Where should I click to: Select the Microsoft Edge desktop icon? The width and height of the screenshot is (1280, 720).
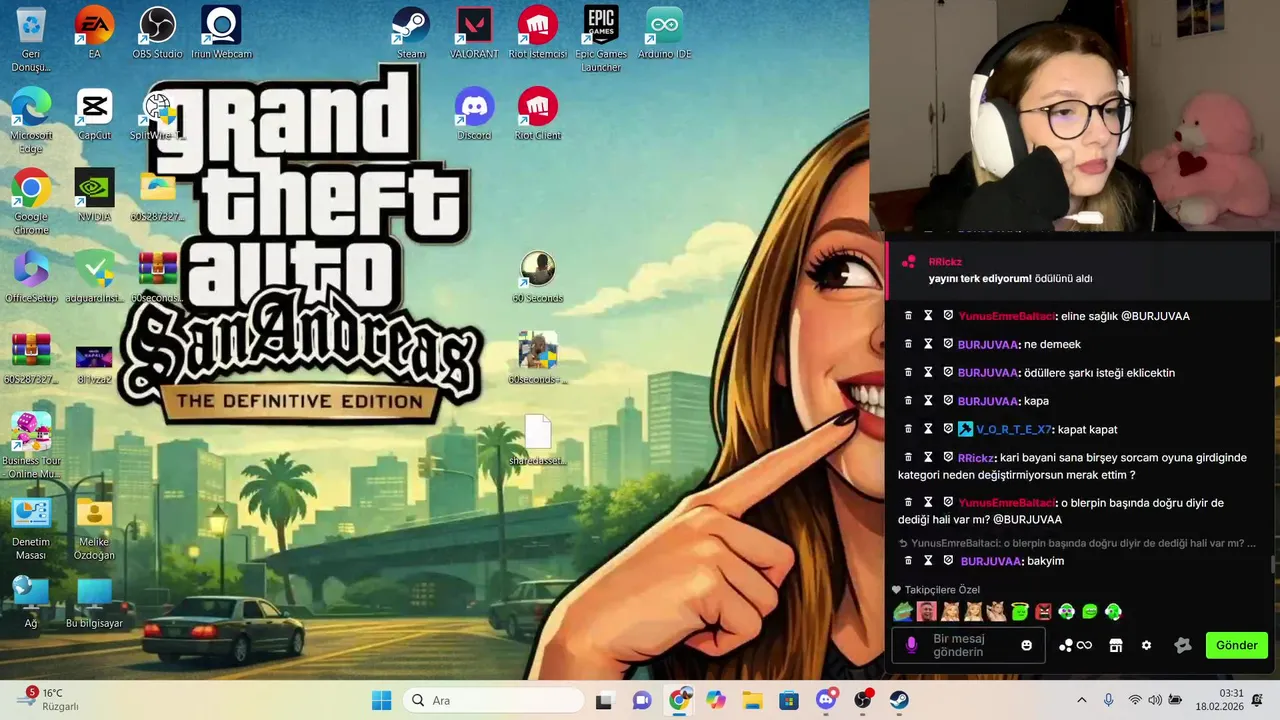[31, 120]
